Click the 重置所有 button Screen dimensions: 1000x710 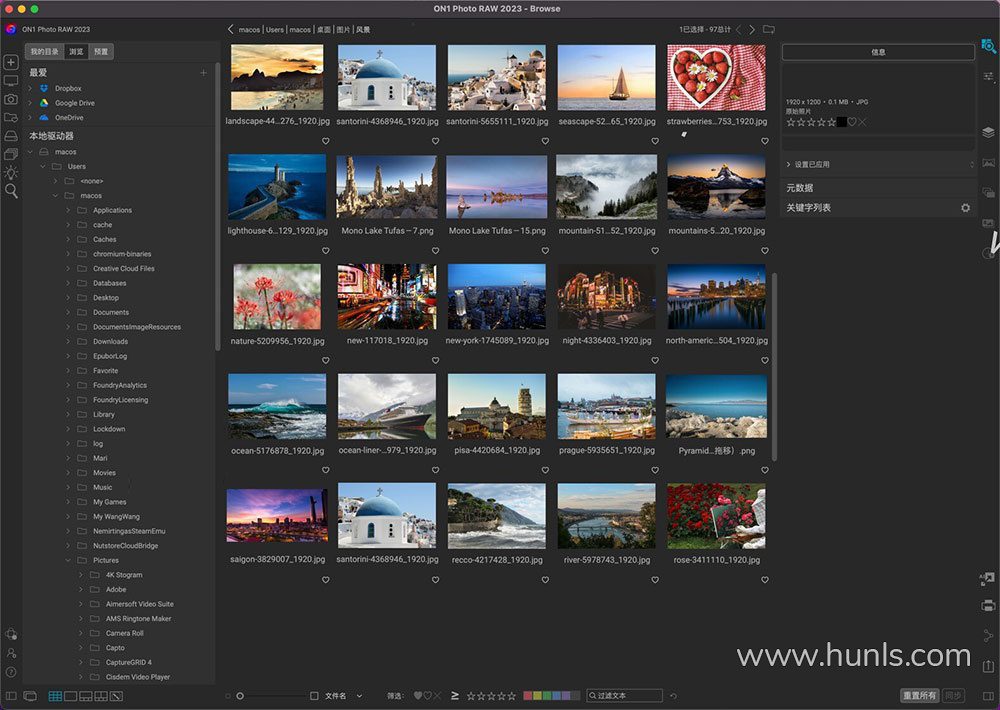click(920, 695)
